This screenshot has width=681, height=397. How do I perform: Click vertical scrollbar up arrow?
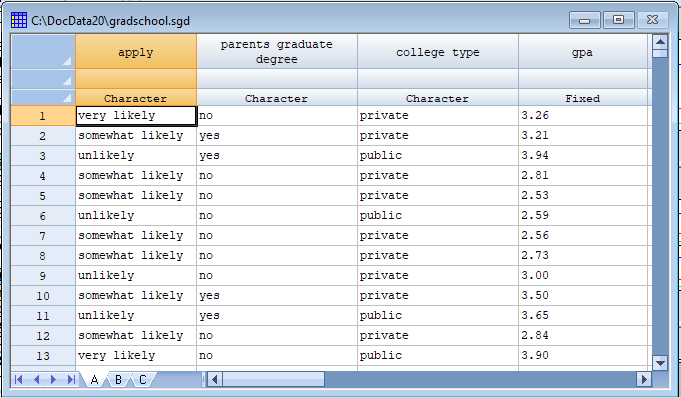pos(660,42)
